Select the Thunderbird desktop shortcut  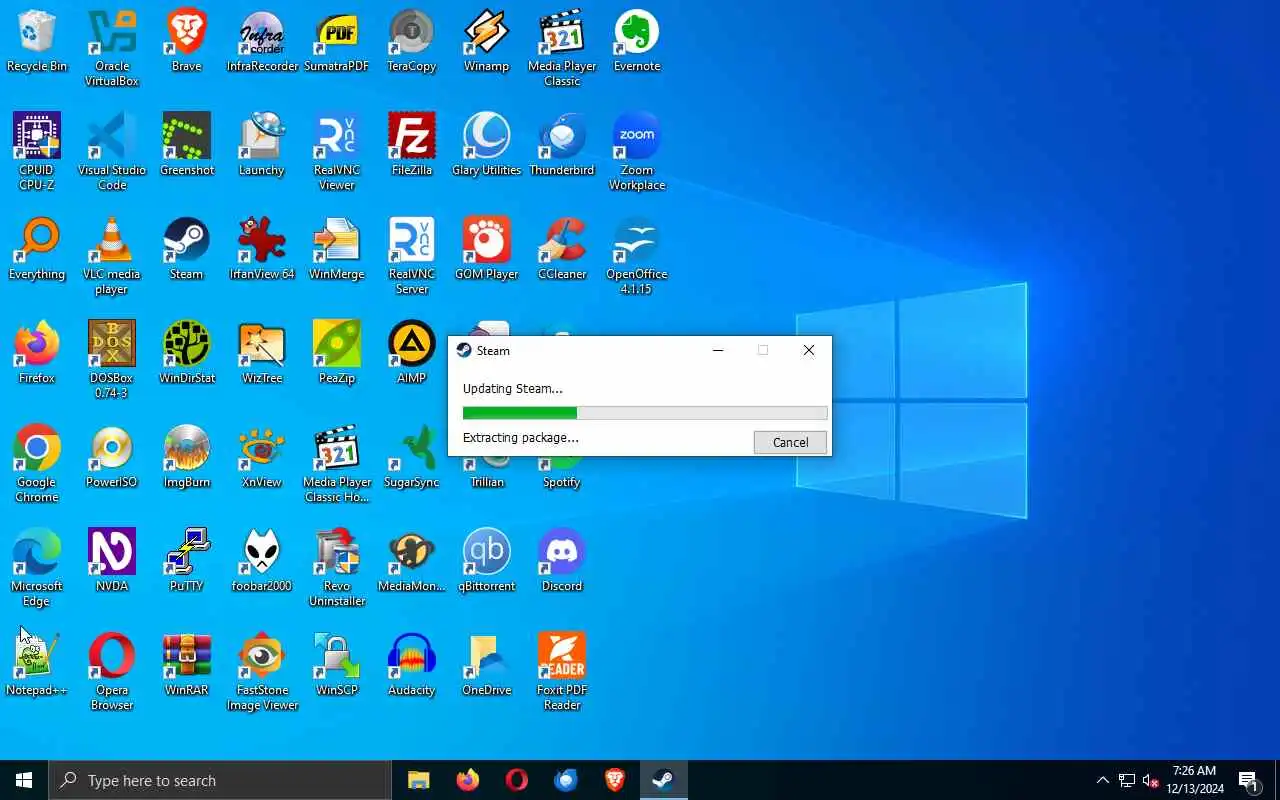point(562,145)
